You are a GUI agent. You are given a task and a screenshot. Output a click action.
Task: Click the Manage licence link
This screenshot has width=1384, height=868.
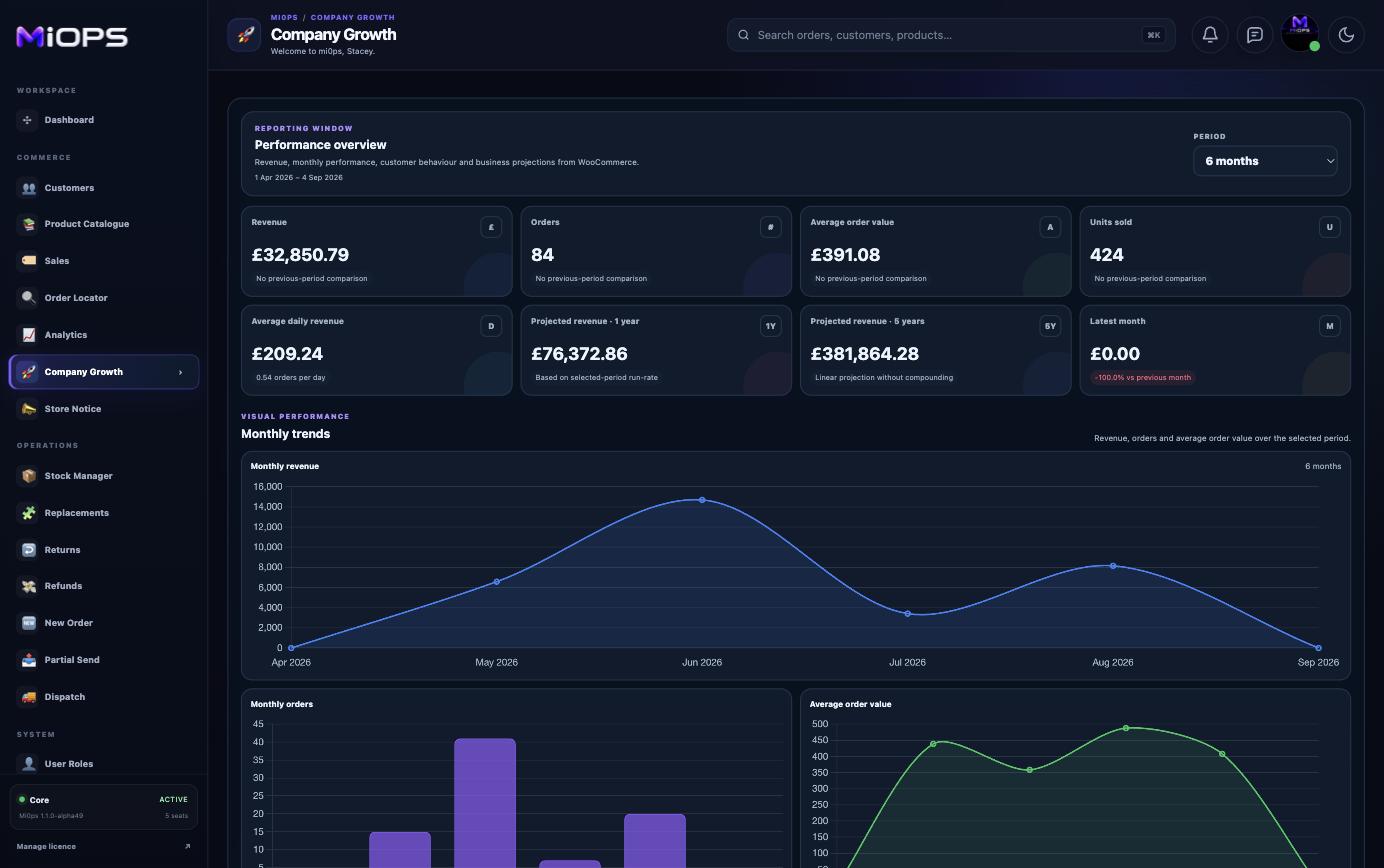coord(46,847)
